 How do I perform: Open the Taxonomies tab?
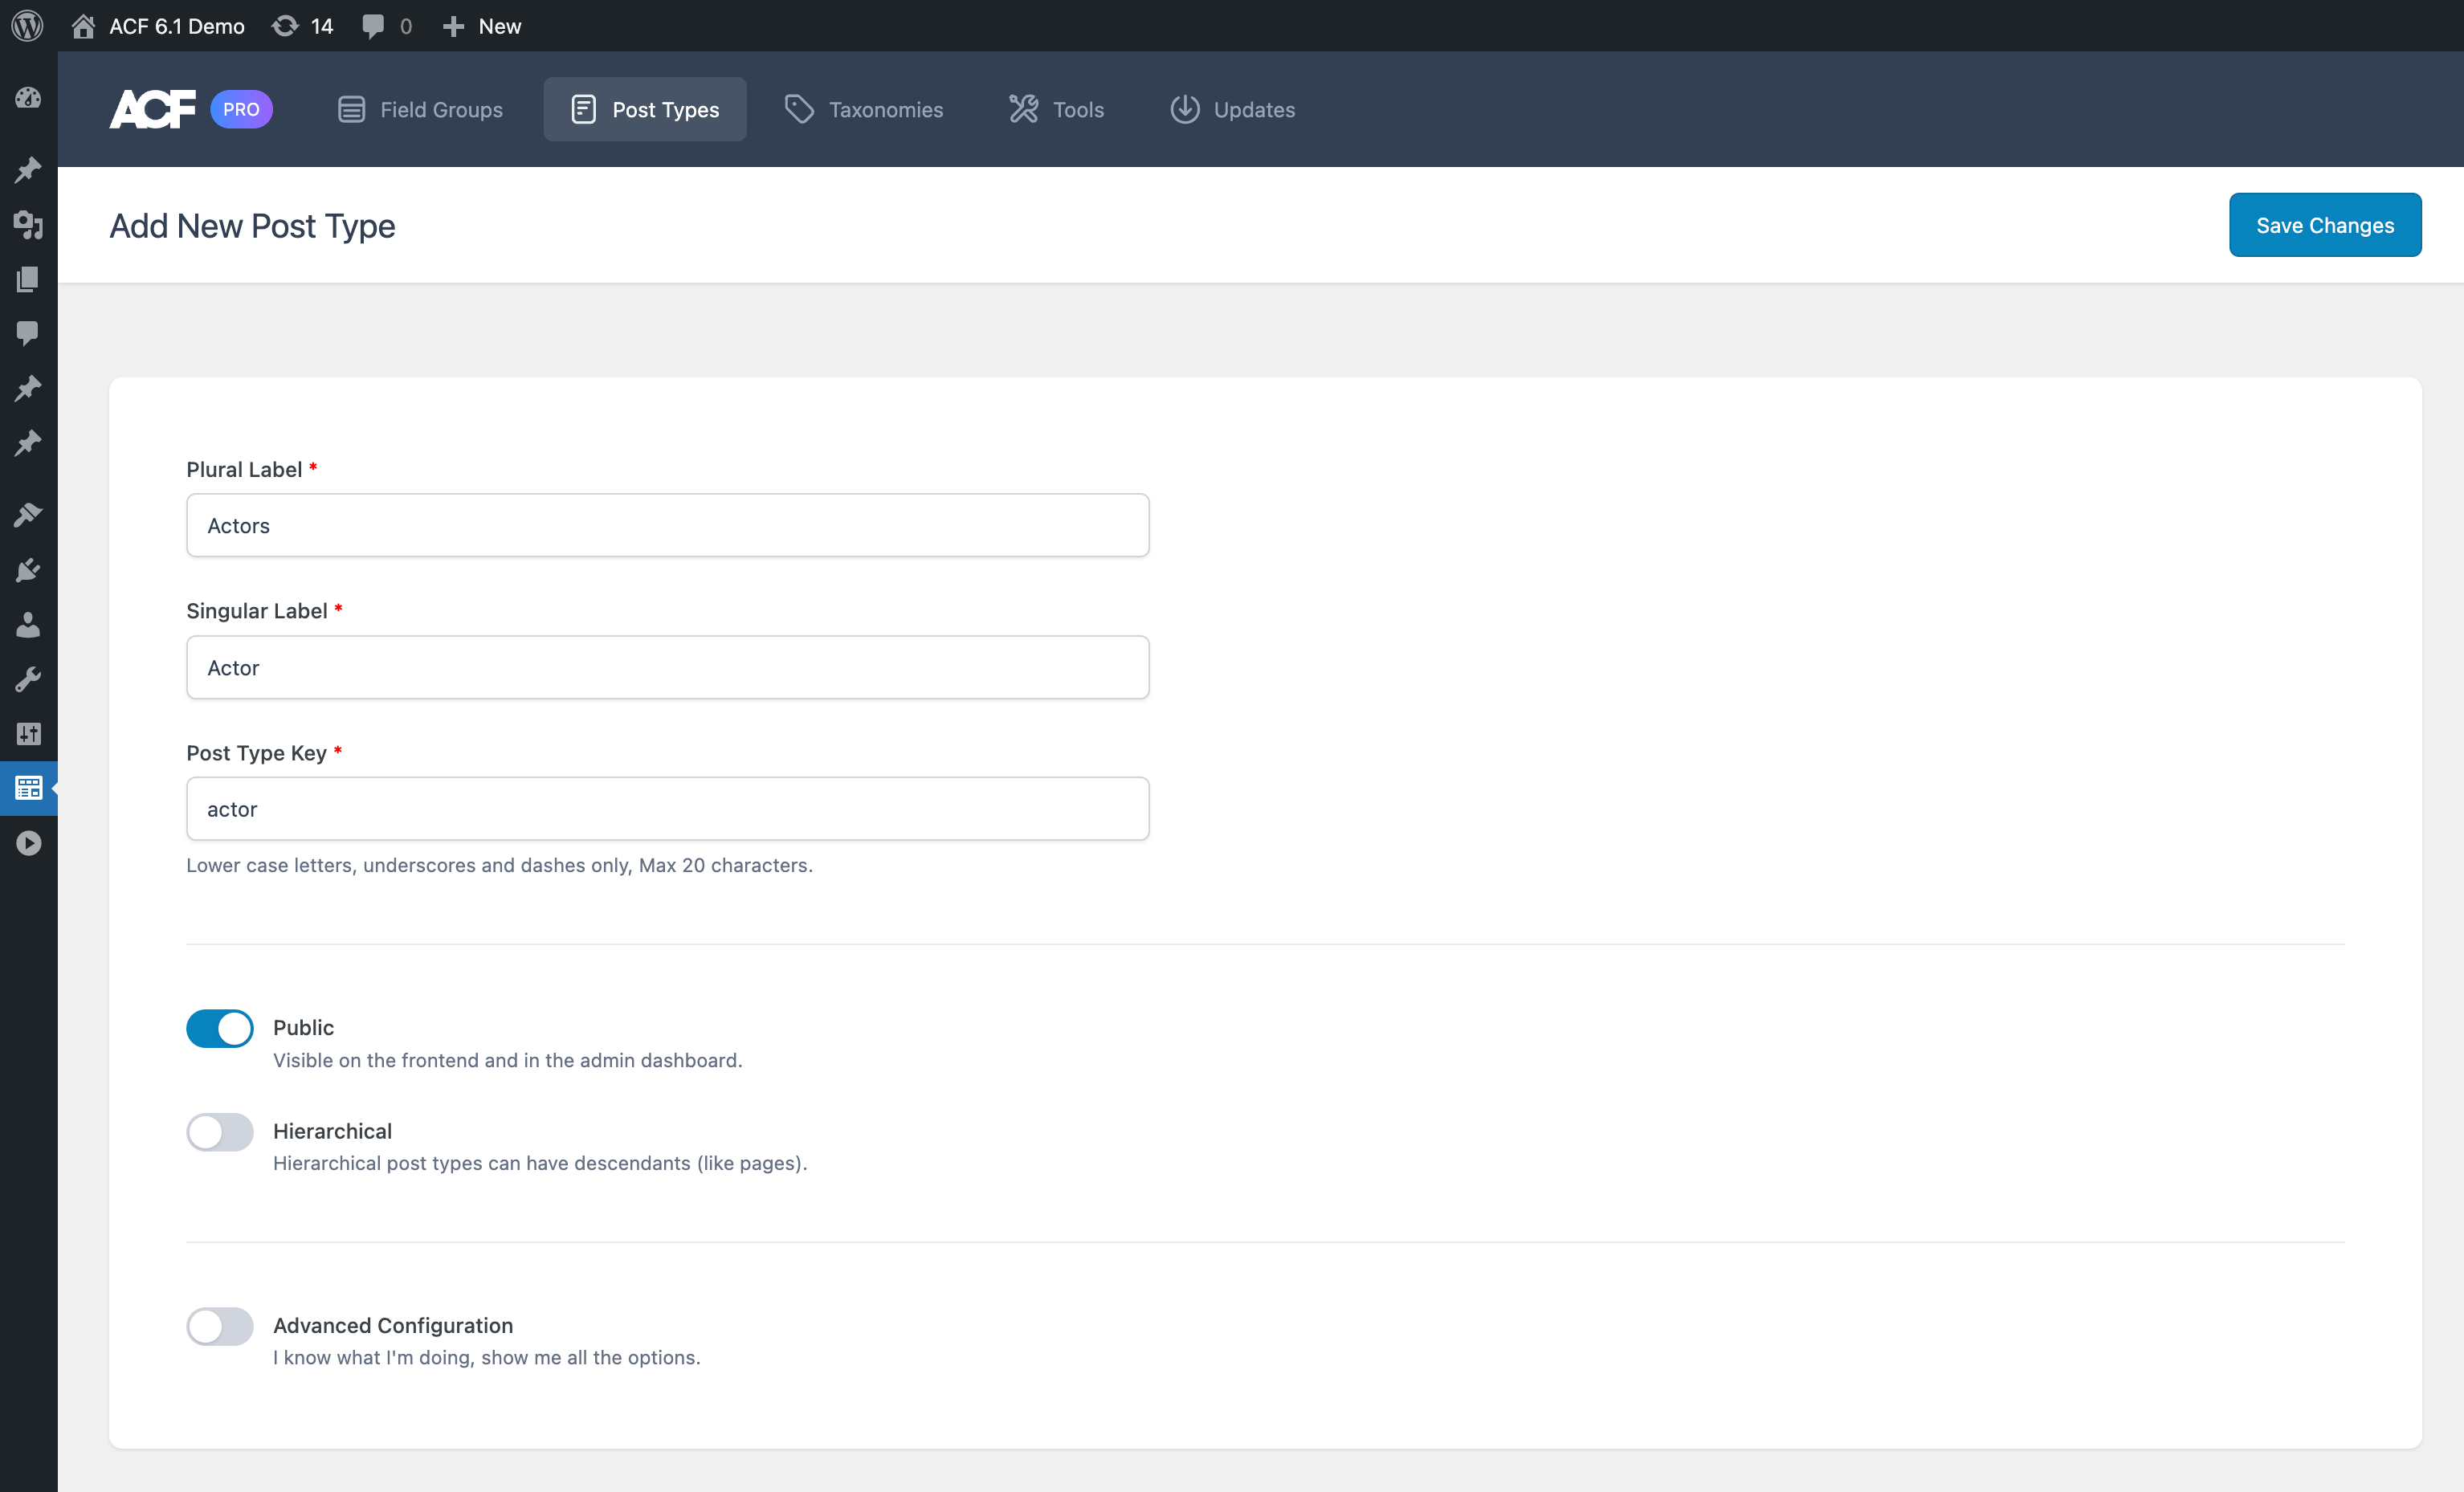[864, 109]
